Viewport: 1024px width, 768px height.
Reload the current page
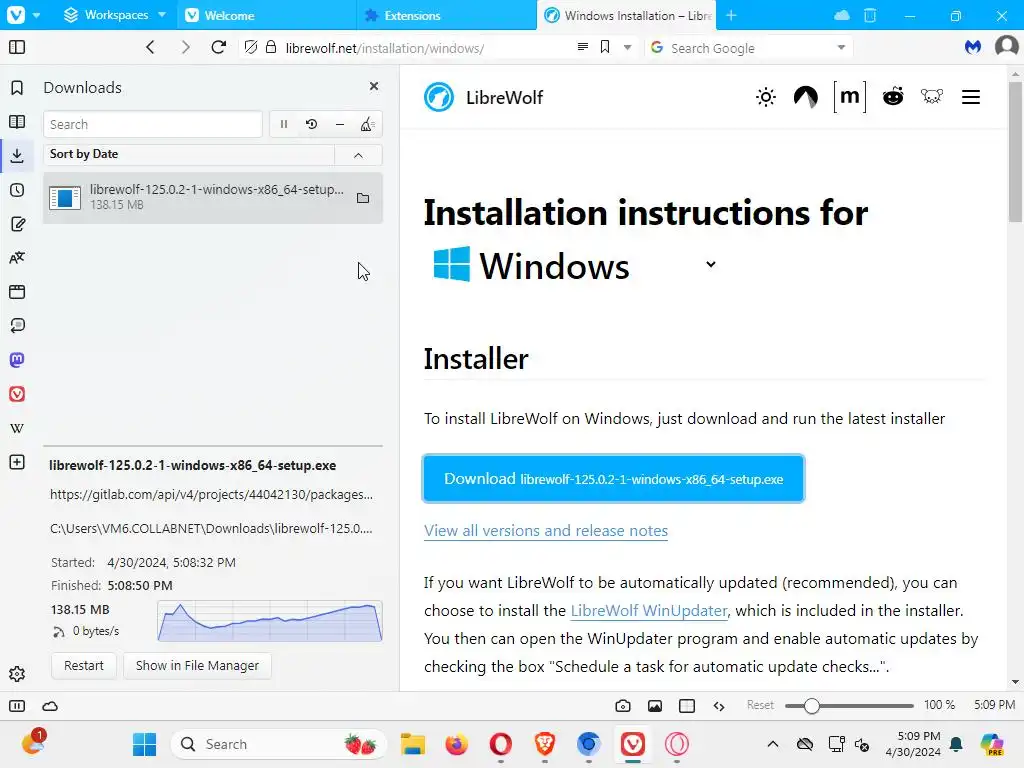pyautogui.click(x=219, y=47)
